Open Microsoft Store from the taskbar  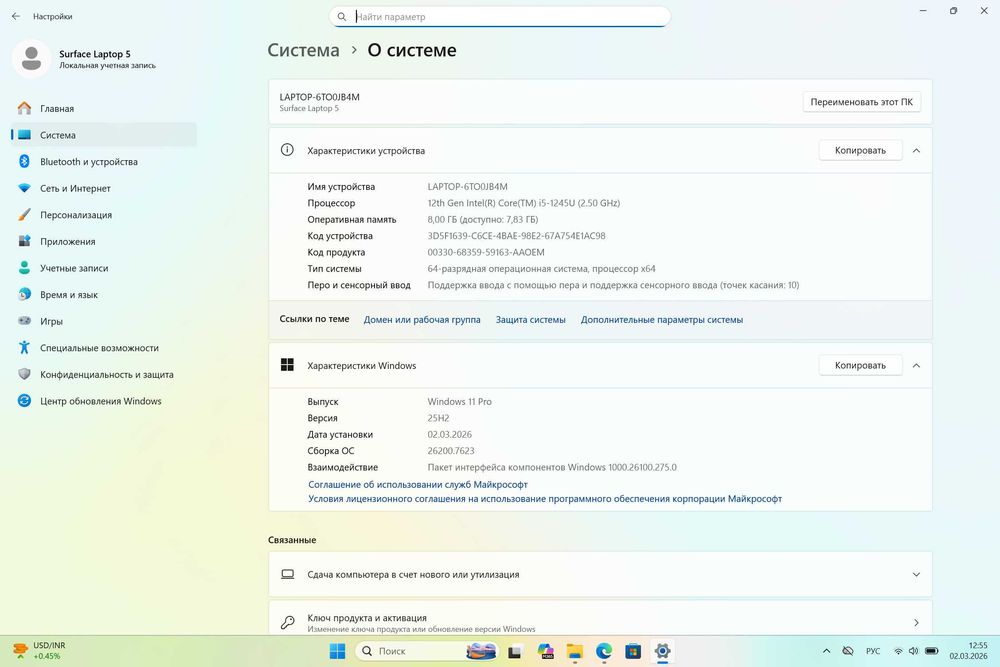click(633, 651)
